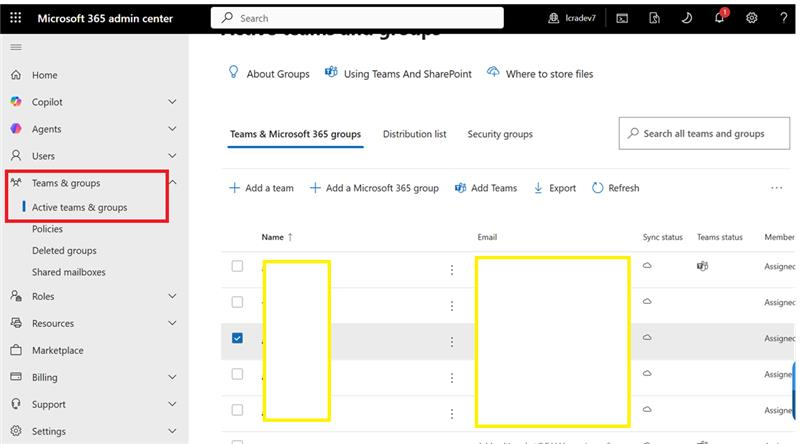Expand the Copilot section chevron
800x444 pixels.
tap(172, 102)
